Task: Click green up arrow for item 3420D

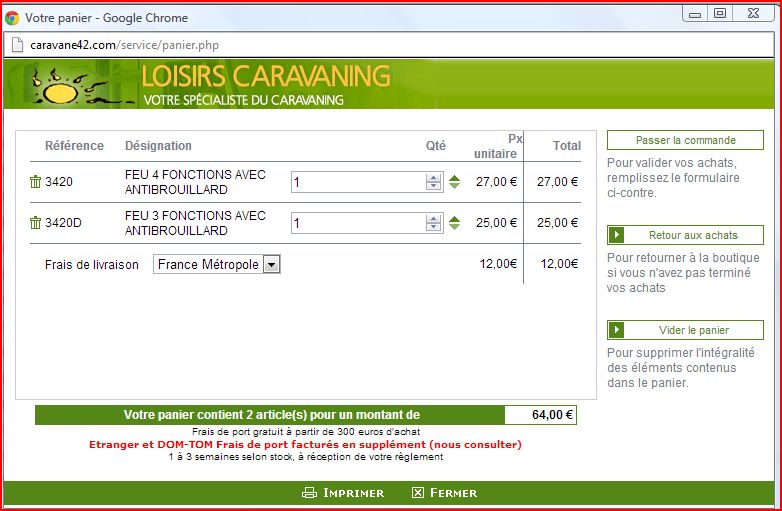Action: click(x=454, y=219)
